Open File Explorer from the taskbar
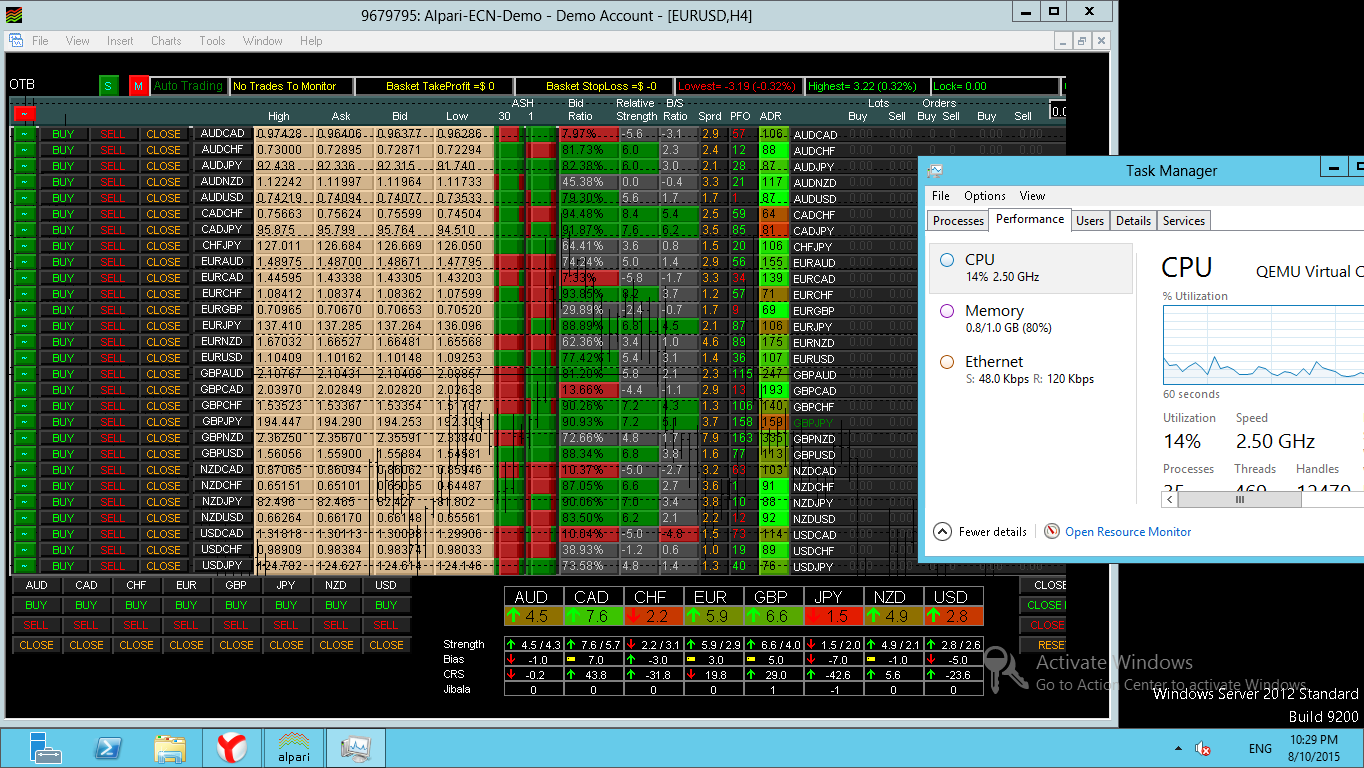This screenshot has width=1364, height=768. point(170,748)
